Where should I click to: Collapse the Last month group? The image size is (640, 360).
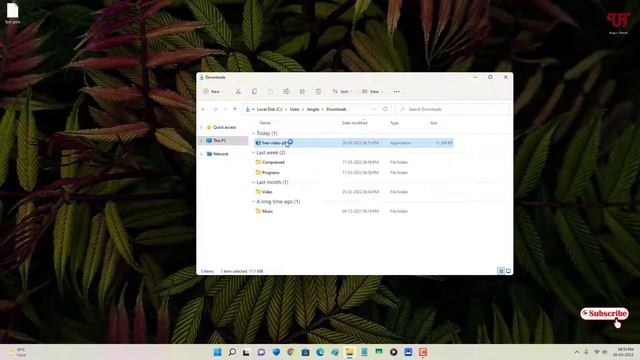pyautogui.click(x=253, y=182)
